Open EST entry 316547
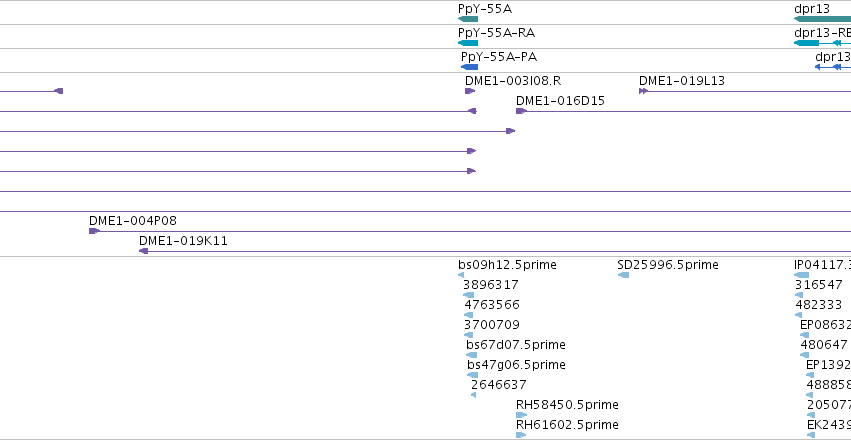This screenshot has width=851, height=440. click(819, 285)
